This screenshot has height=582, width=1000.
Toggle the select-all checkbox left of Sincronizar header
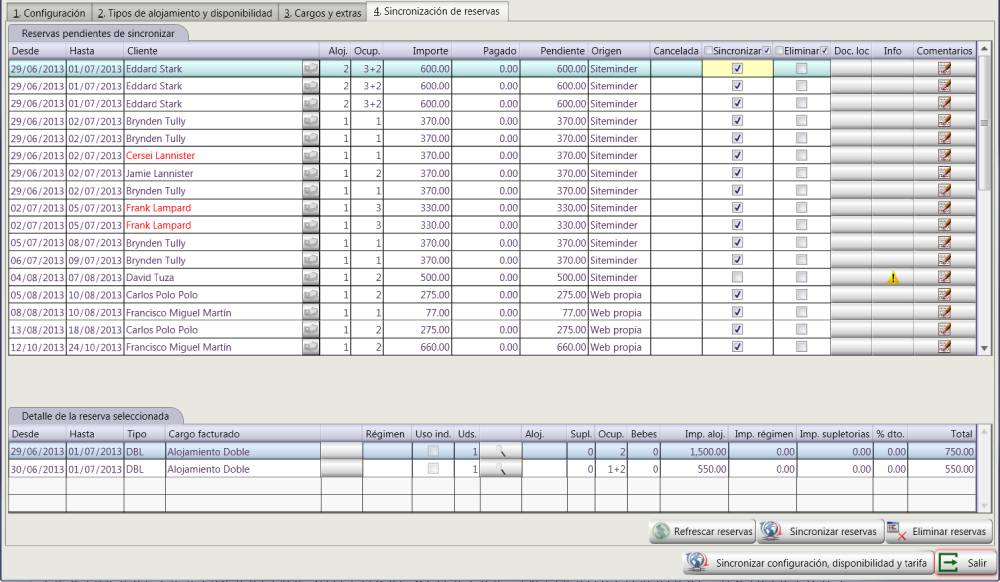coord(709,50)
